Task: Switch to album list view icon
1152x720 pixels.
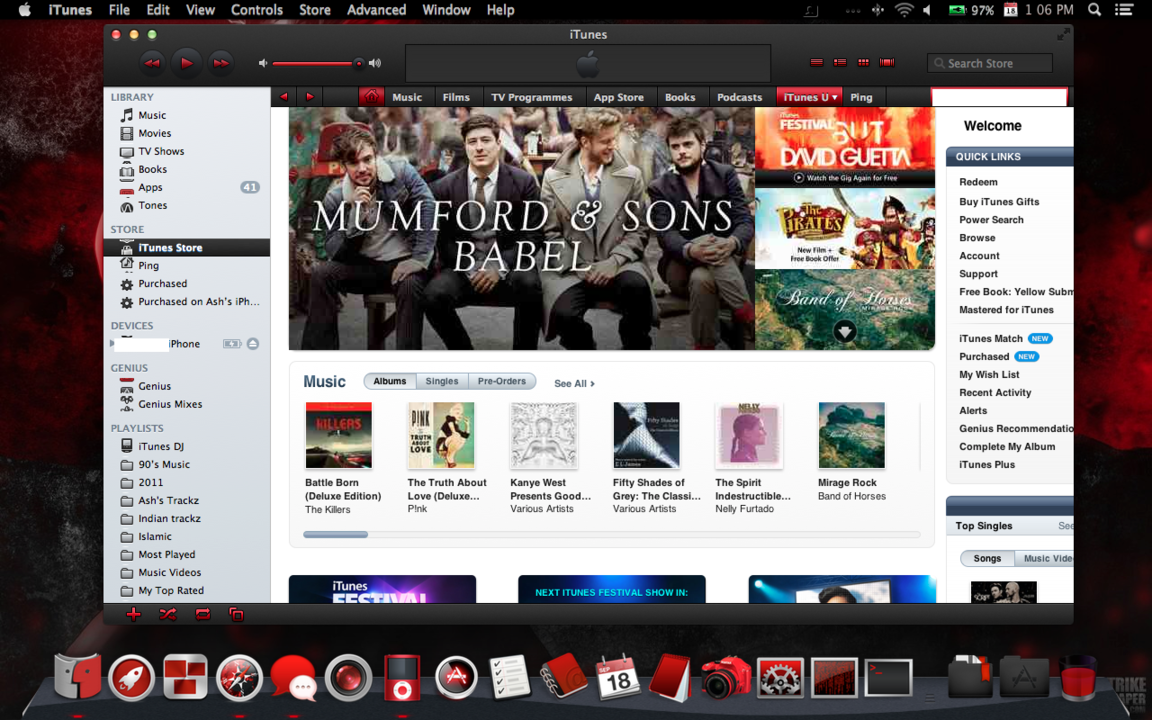Action: point(840,62)
